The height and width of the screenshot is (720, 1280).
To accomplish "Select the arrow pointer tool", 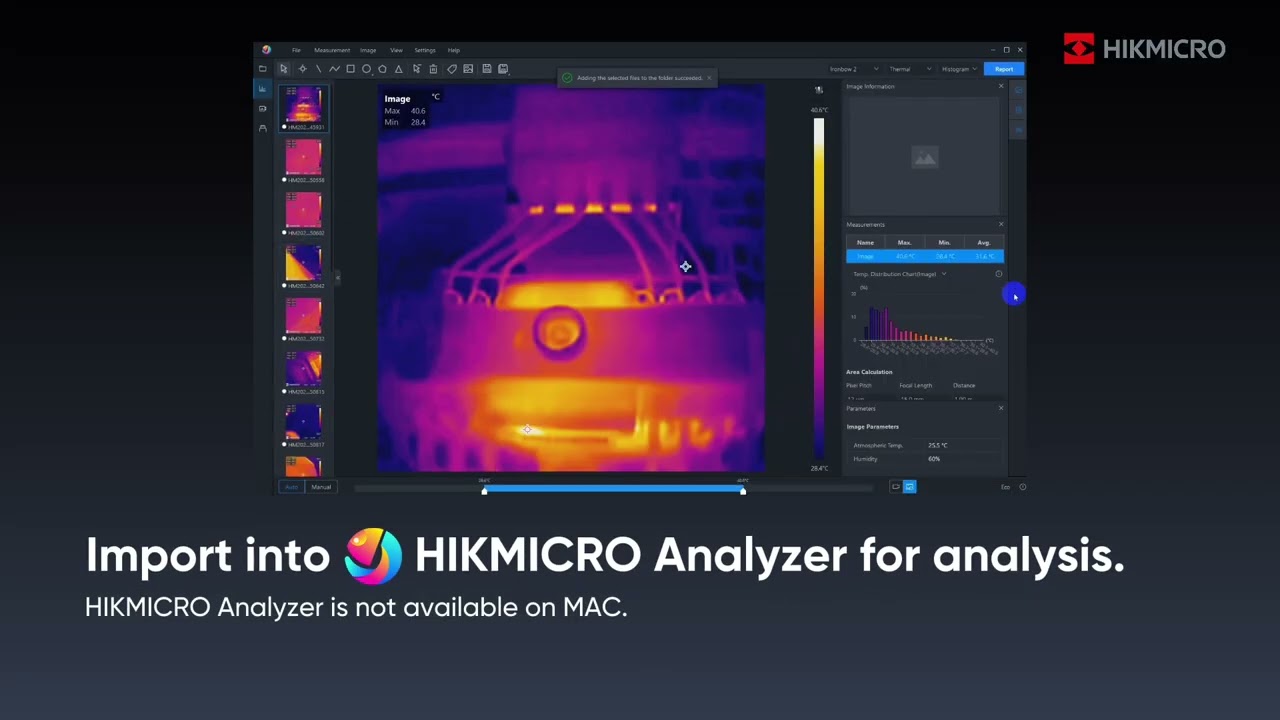I will click(284, 69).
